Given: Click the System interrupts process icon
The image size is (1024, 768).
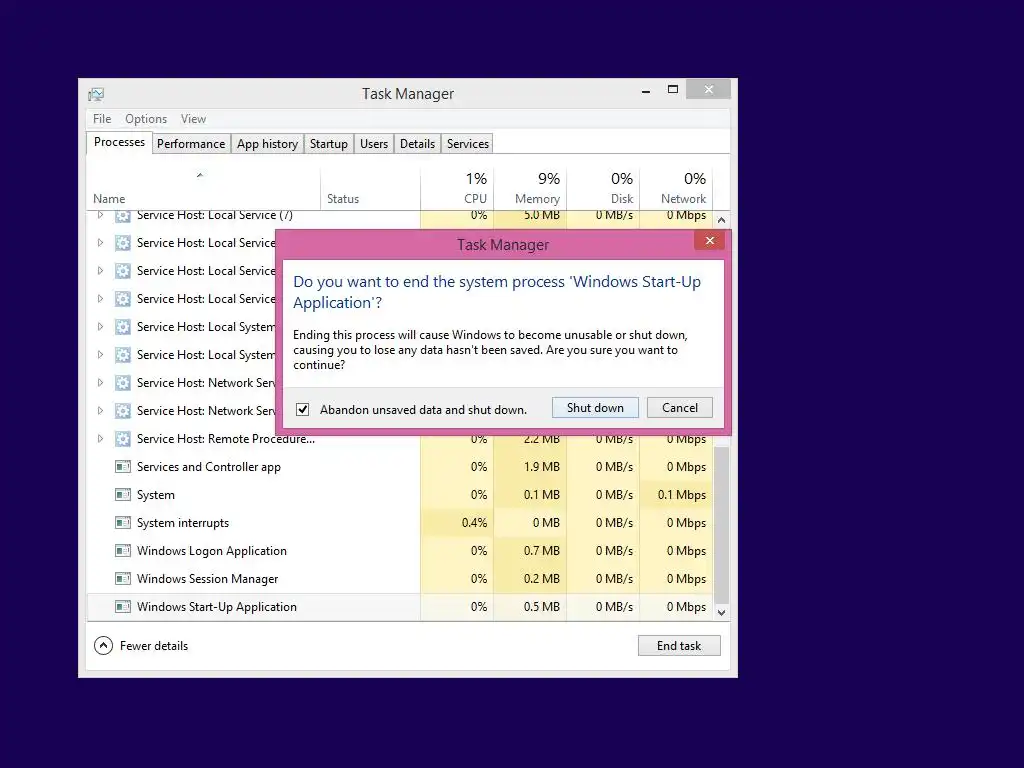Looking at the screenshot, I should [x=123, y=523].
